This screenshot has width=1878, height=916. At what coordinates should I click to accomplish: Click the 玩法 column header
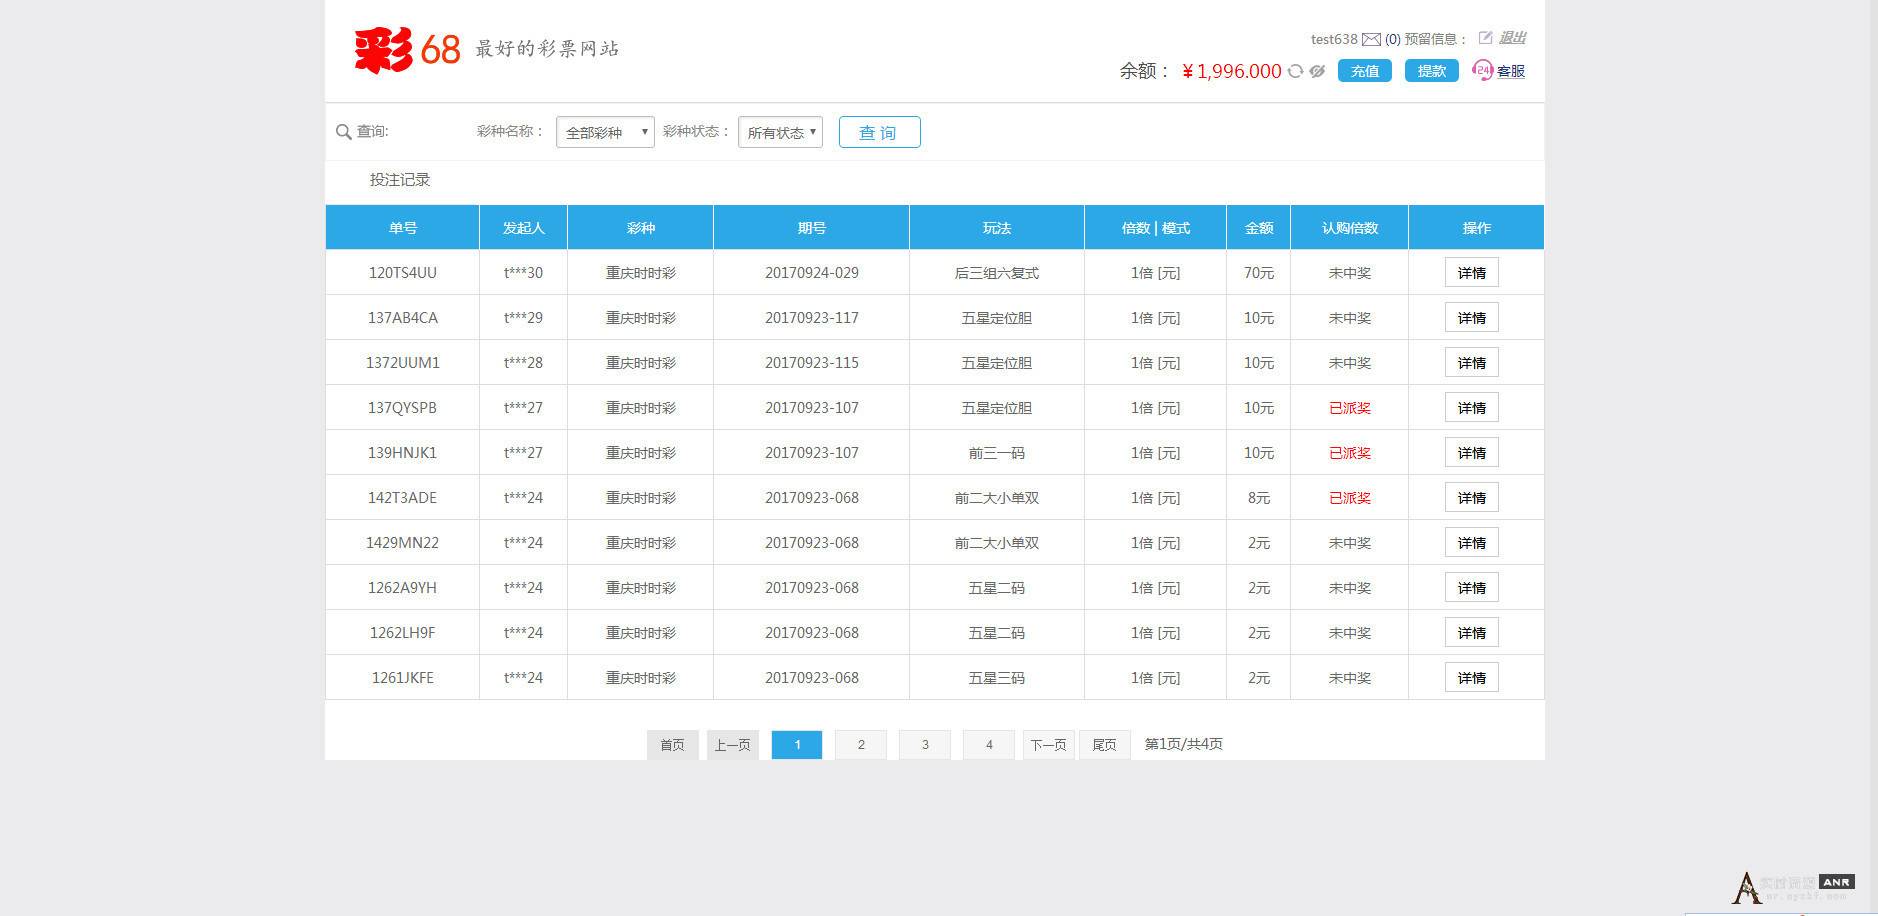[997, 228]
